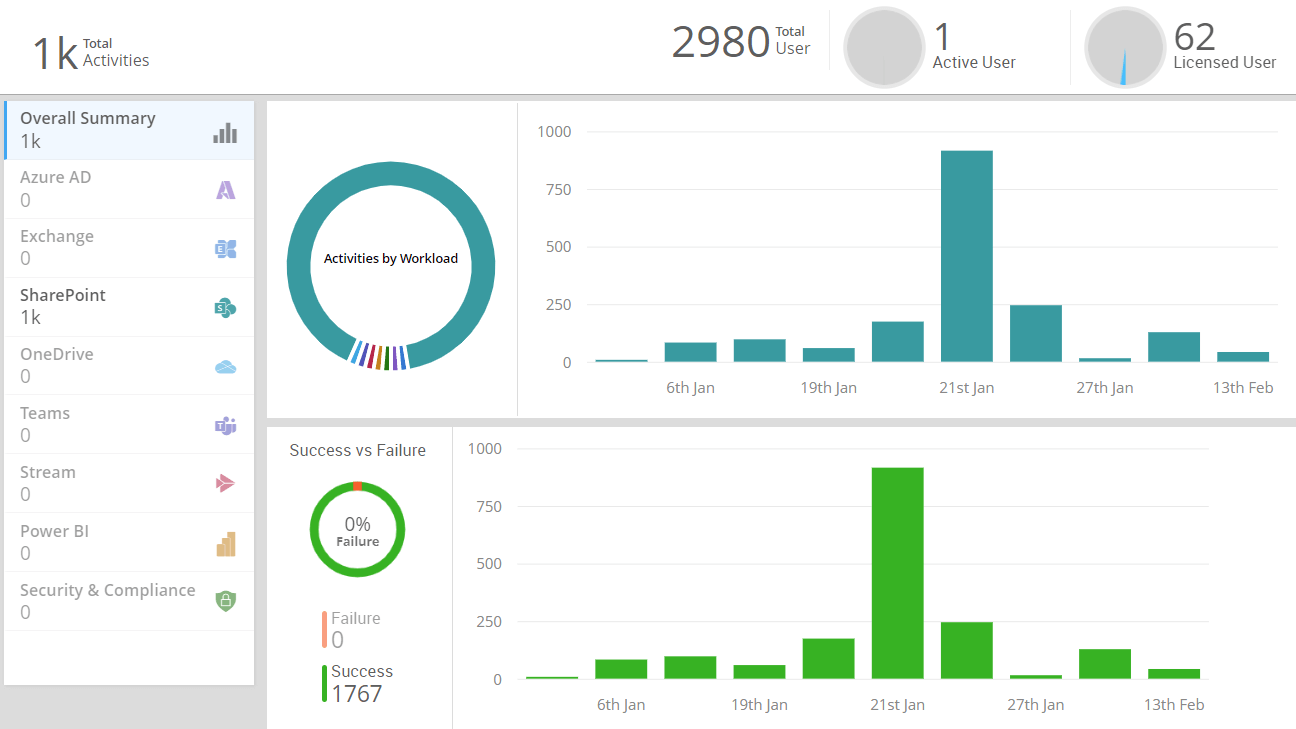Click the Activities by Workload donut chart
The width and height of the screenshot is (1296, 729).
[391, 170]
